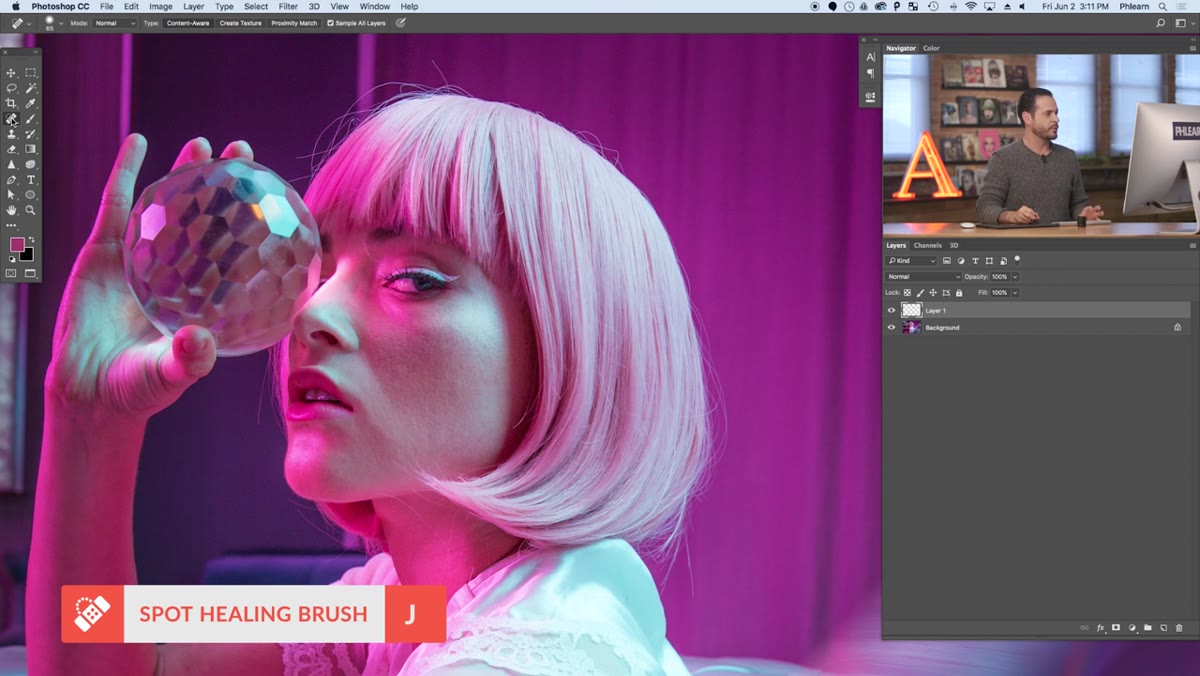Select the Brush tool

tap(31, 119)
